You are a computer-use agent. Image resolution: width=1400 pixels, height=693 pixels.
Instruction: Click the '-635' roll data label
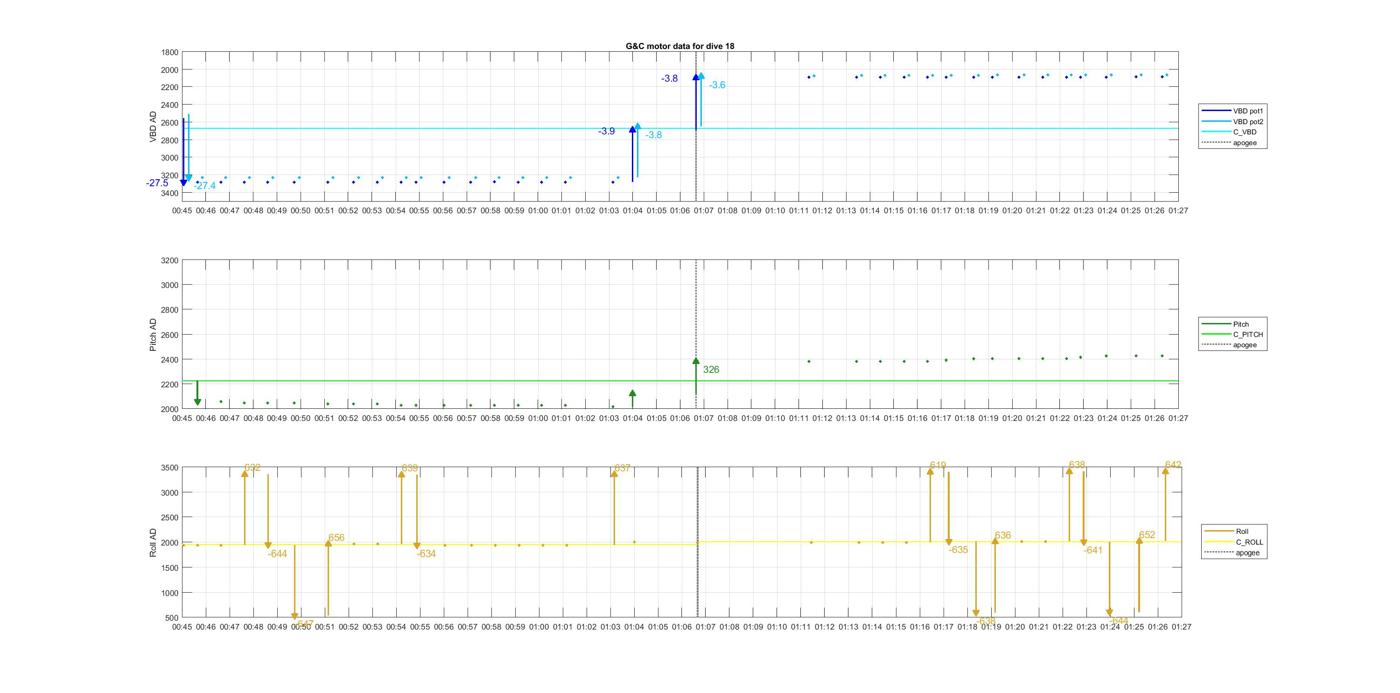click(958, 550)
